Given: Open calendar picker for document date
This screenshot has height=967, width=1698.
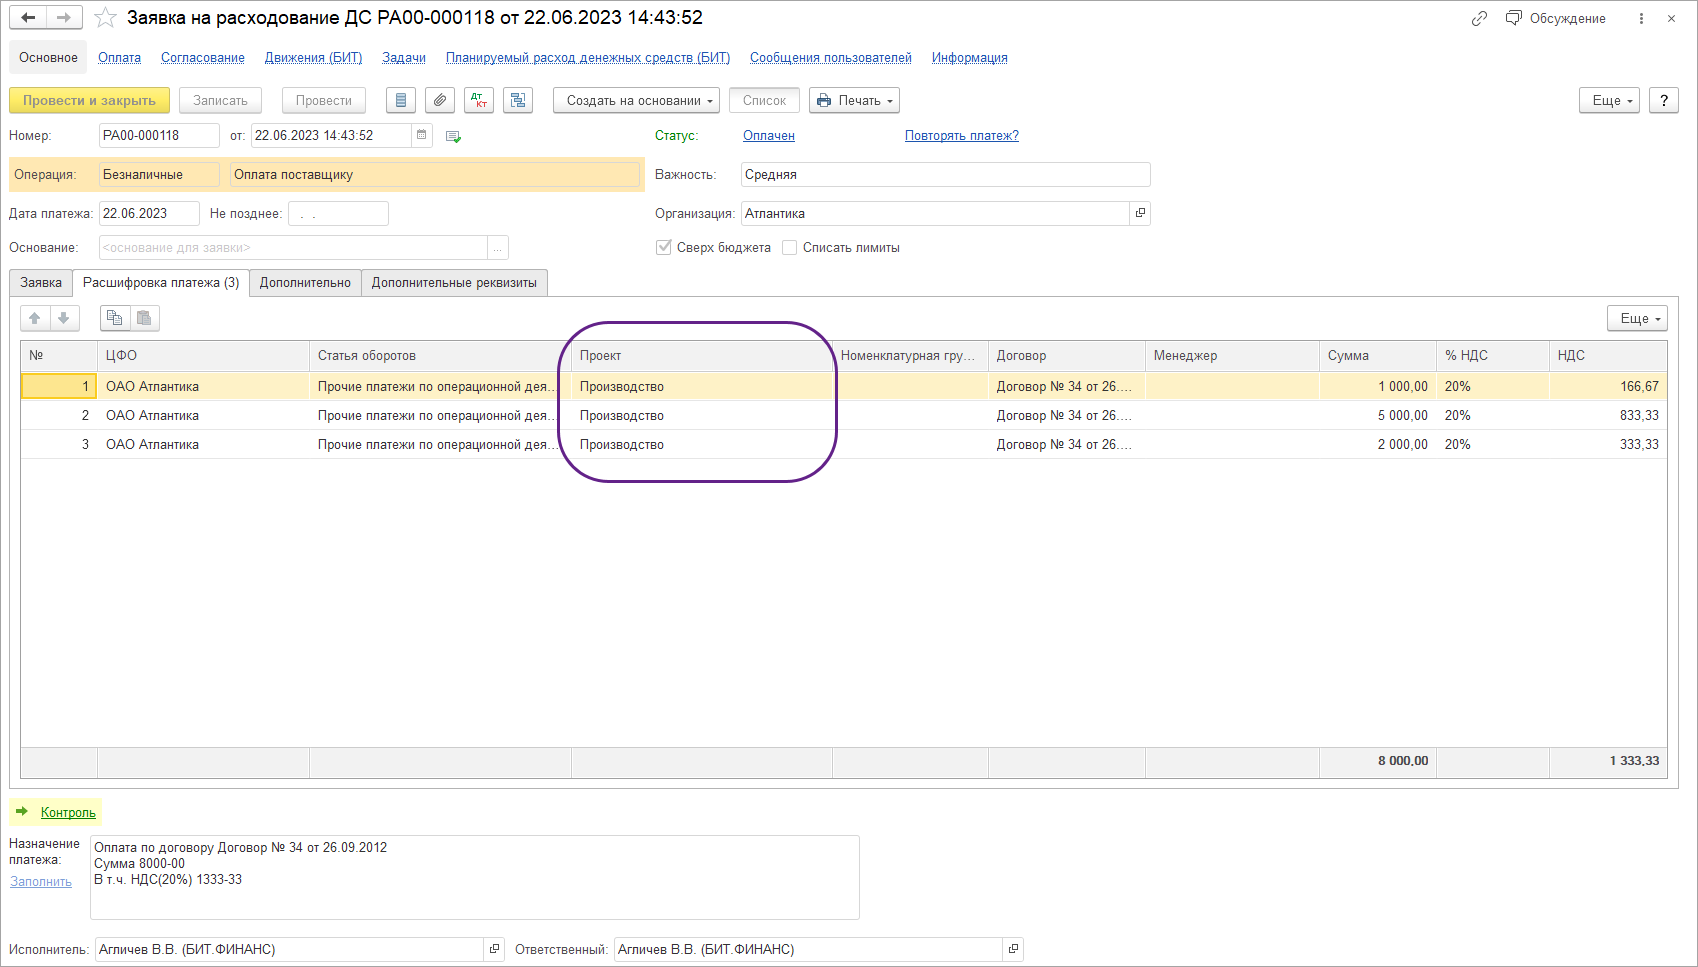Looking at the screenshot, I should (x=422, y=135).
